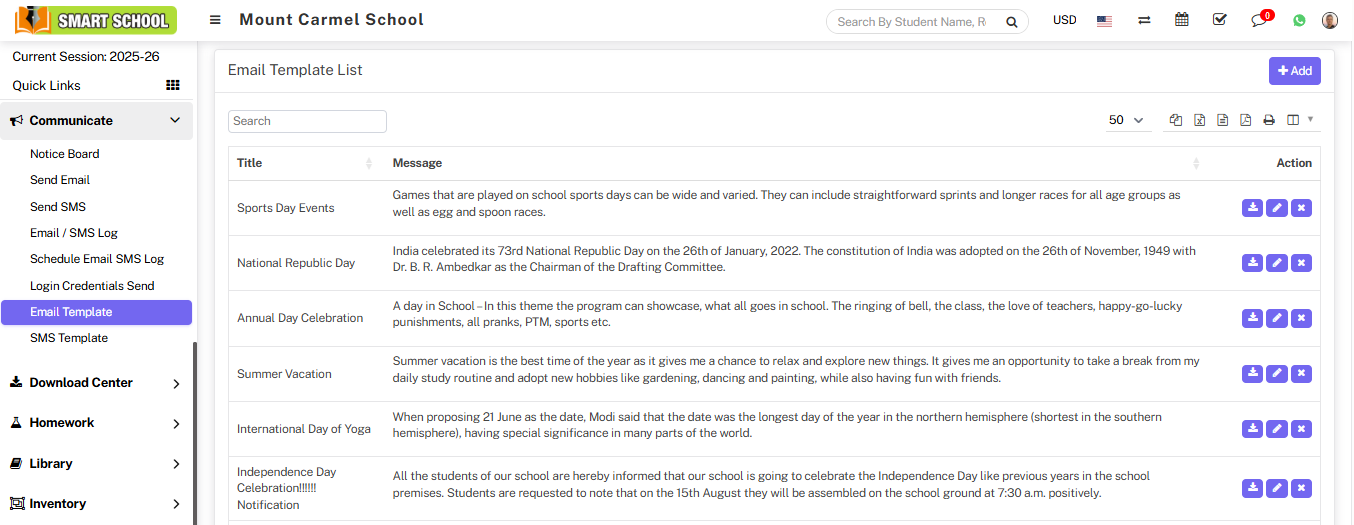Viewport: 1354px width, 525px height.
Task: Print the email template list
Action: tap(1269, 120)
